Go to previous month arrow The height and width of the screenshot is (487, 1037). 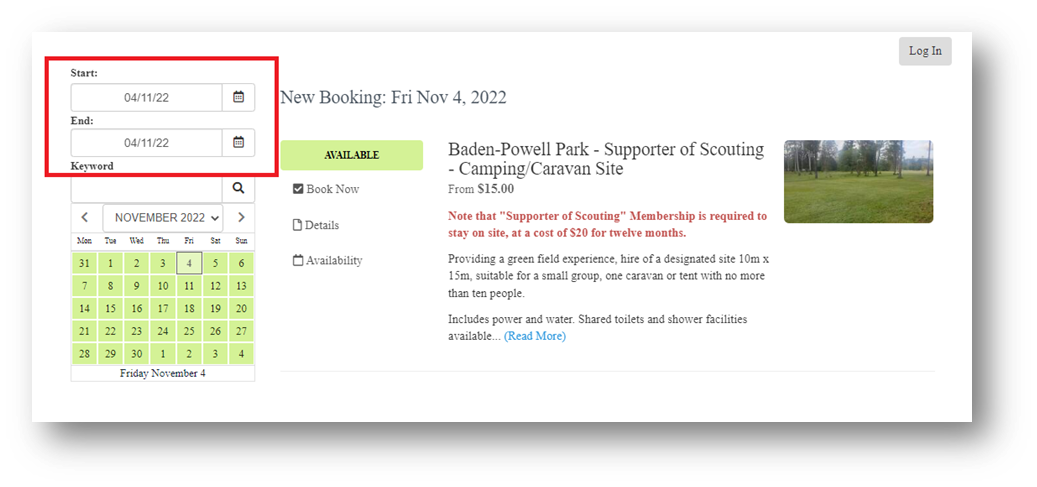point(85,217)
